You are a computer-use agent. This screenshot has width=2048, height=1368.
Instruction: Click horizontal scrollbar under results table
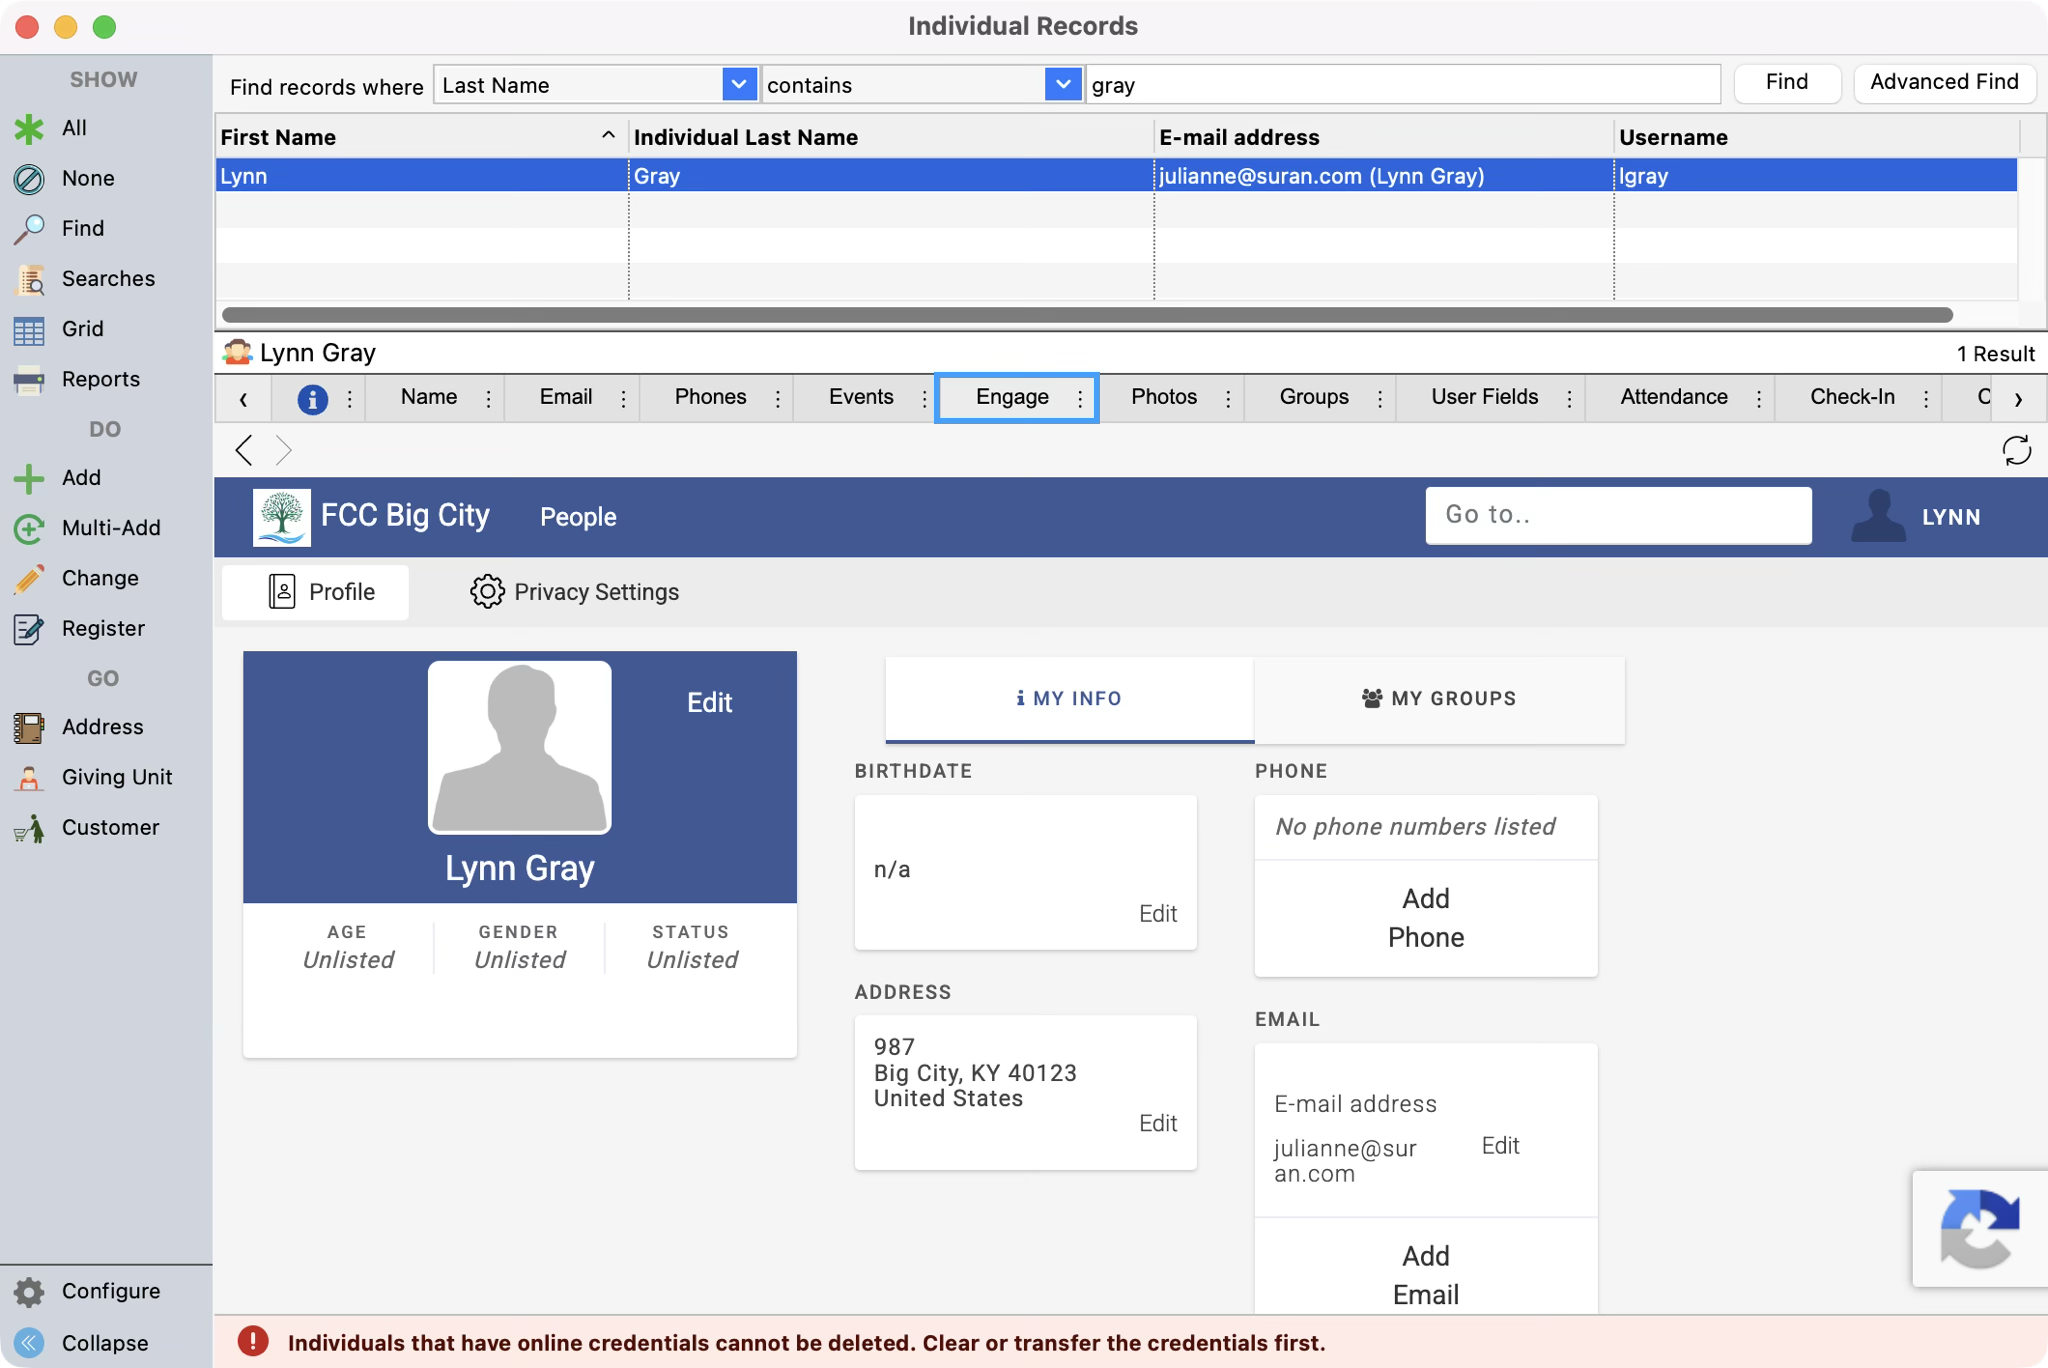(x=1087, y=315)
